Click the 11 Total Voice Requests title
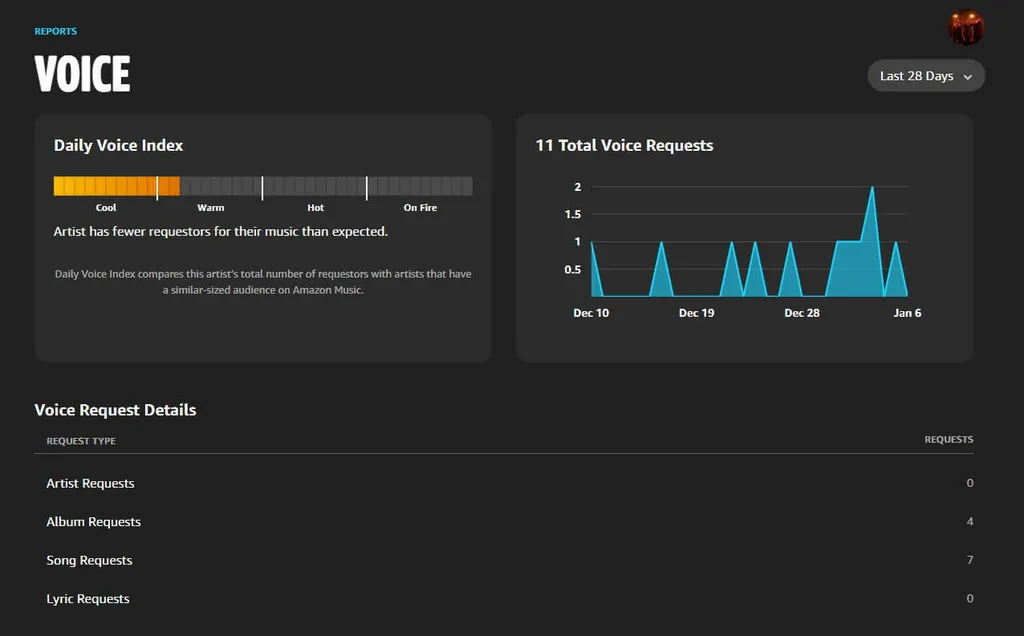This screenshot has width=1024, height=636. [x=624, y=146]
